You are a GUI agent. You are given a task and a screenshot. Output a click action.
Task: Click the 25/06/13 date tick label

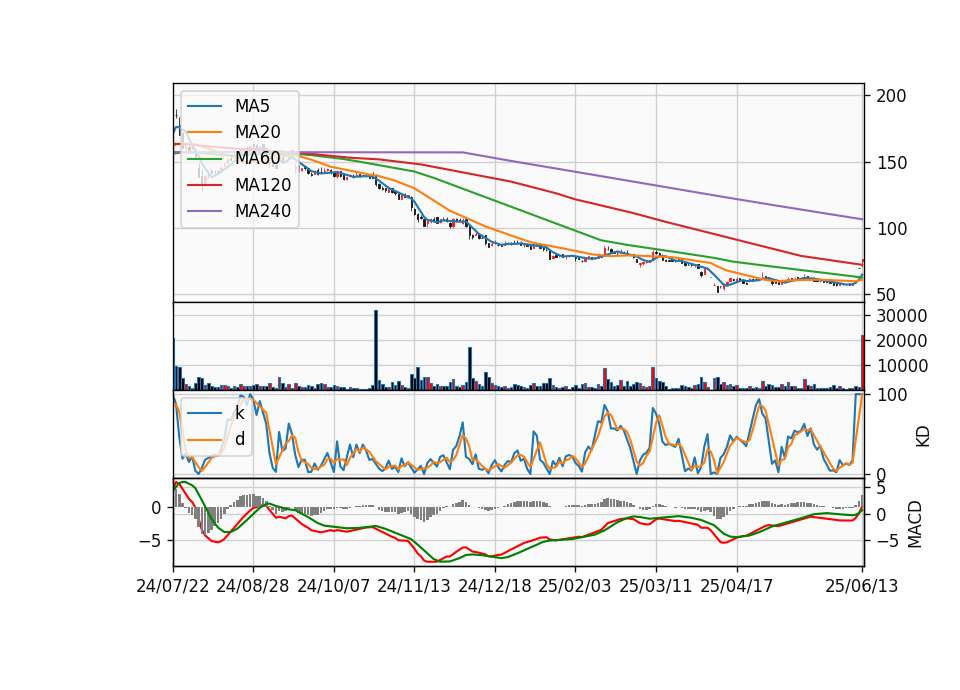point(861,586)
